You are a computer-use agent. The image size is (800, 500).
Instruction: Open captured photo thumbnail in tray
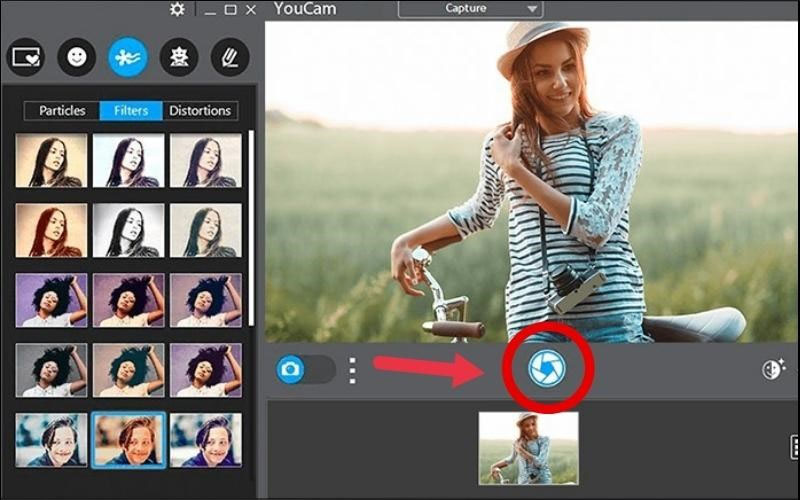pyautogui.click(x=528, y=447)
